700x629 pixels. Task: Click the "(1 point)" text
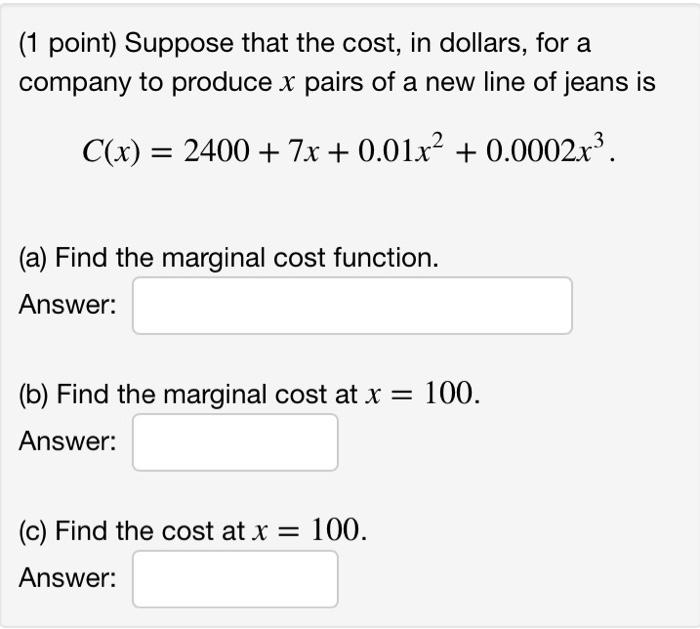pos(67,44)
